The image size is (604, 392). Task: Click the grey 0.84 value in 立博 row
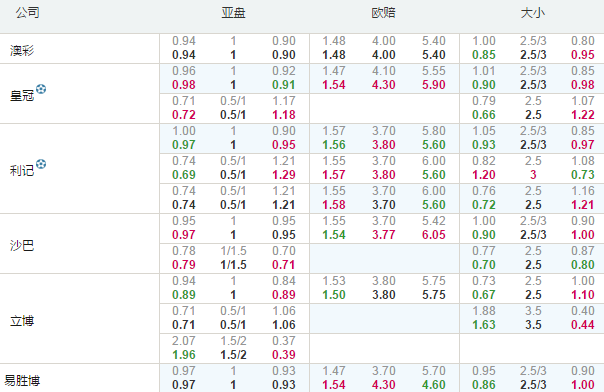(x=284, y=281)
